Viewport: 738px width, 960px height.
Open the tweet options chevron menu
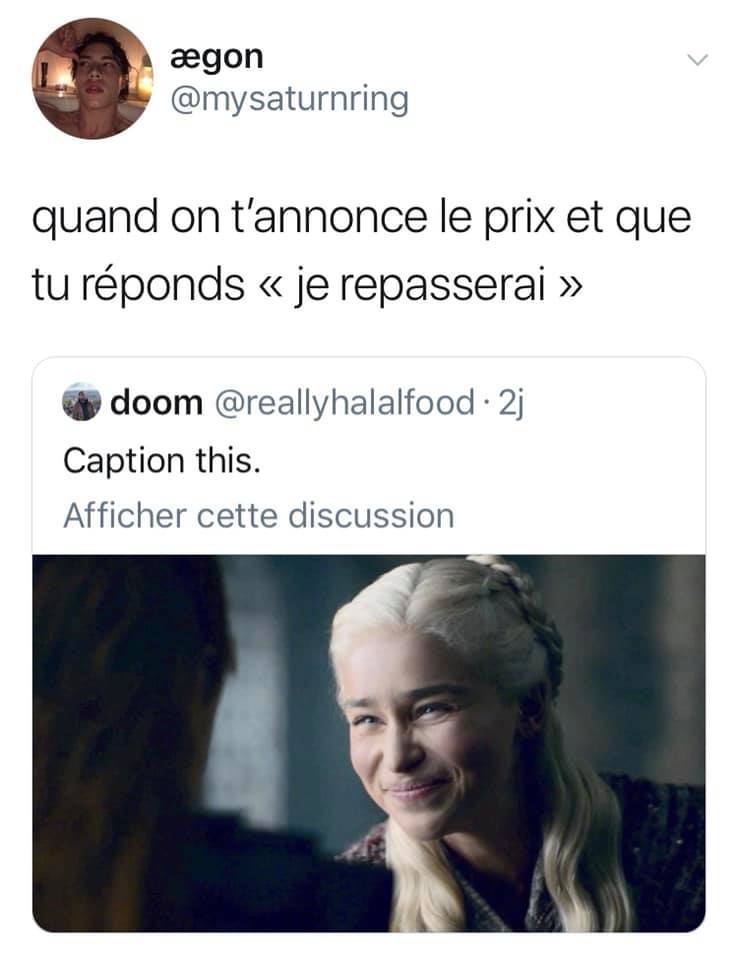click(698, 60)
